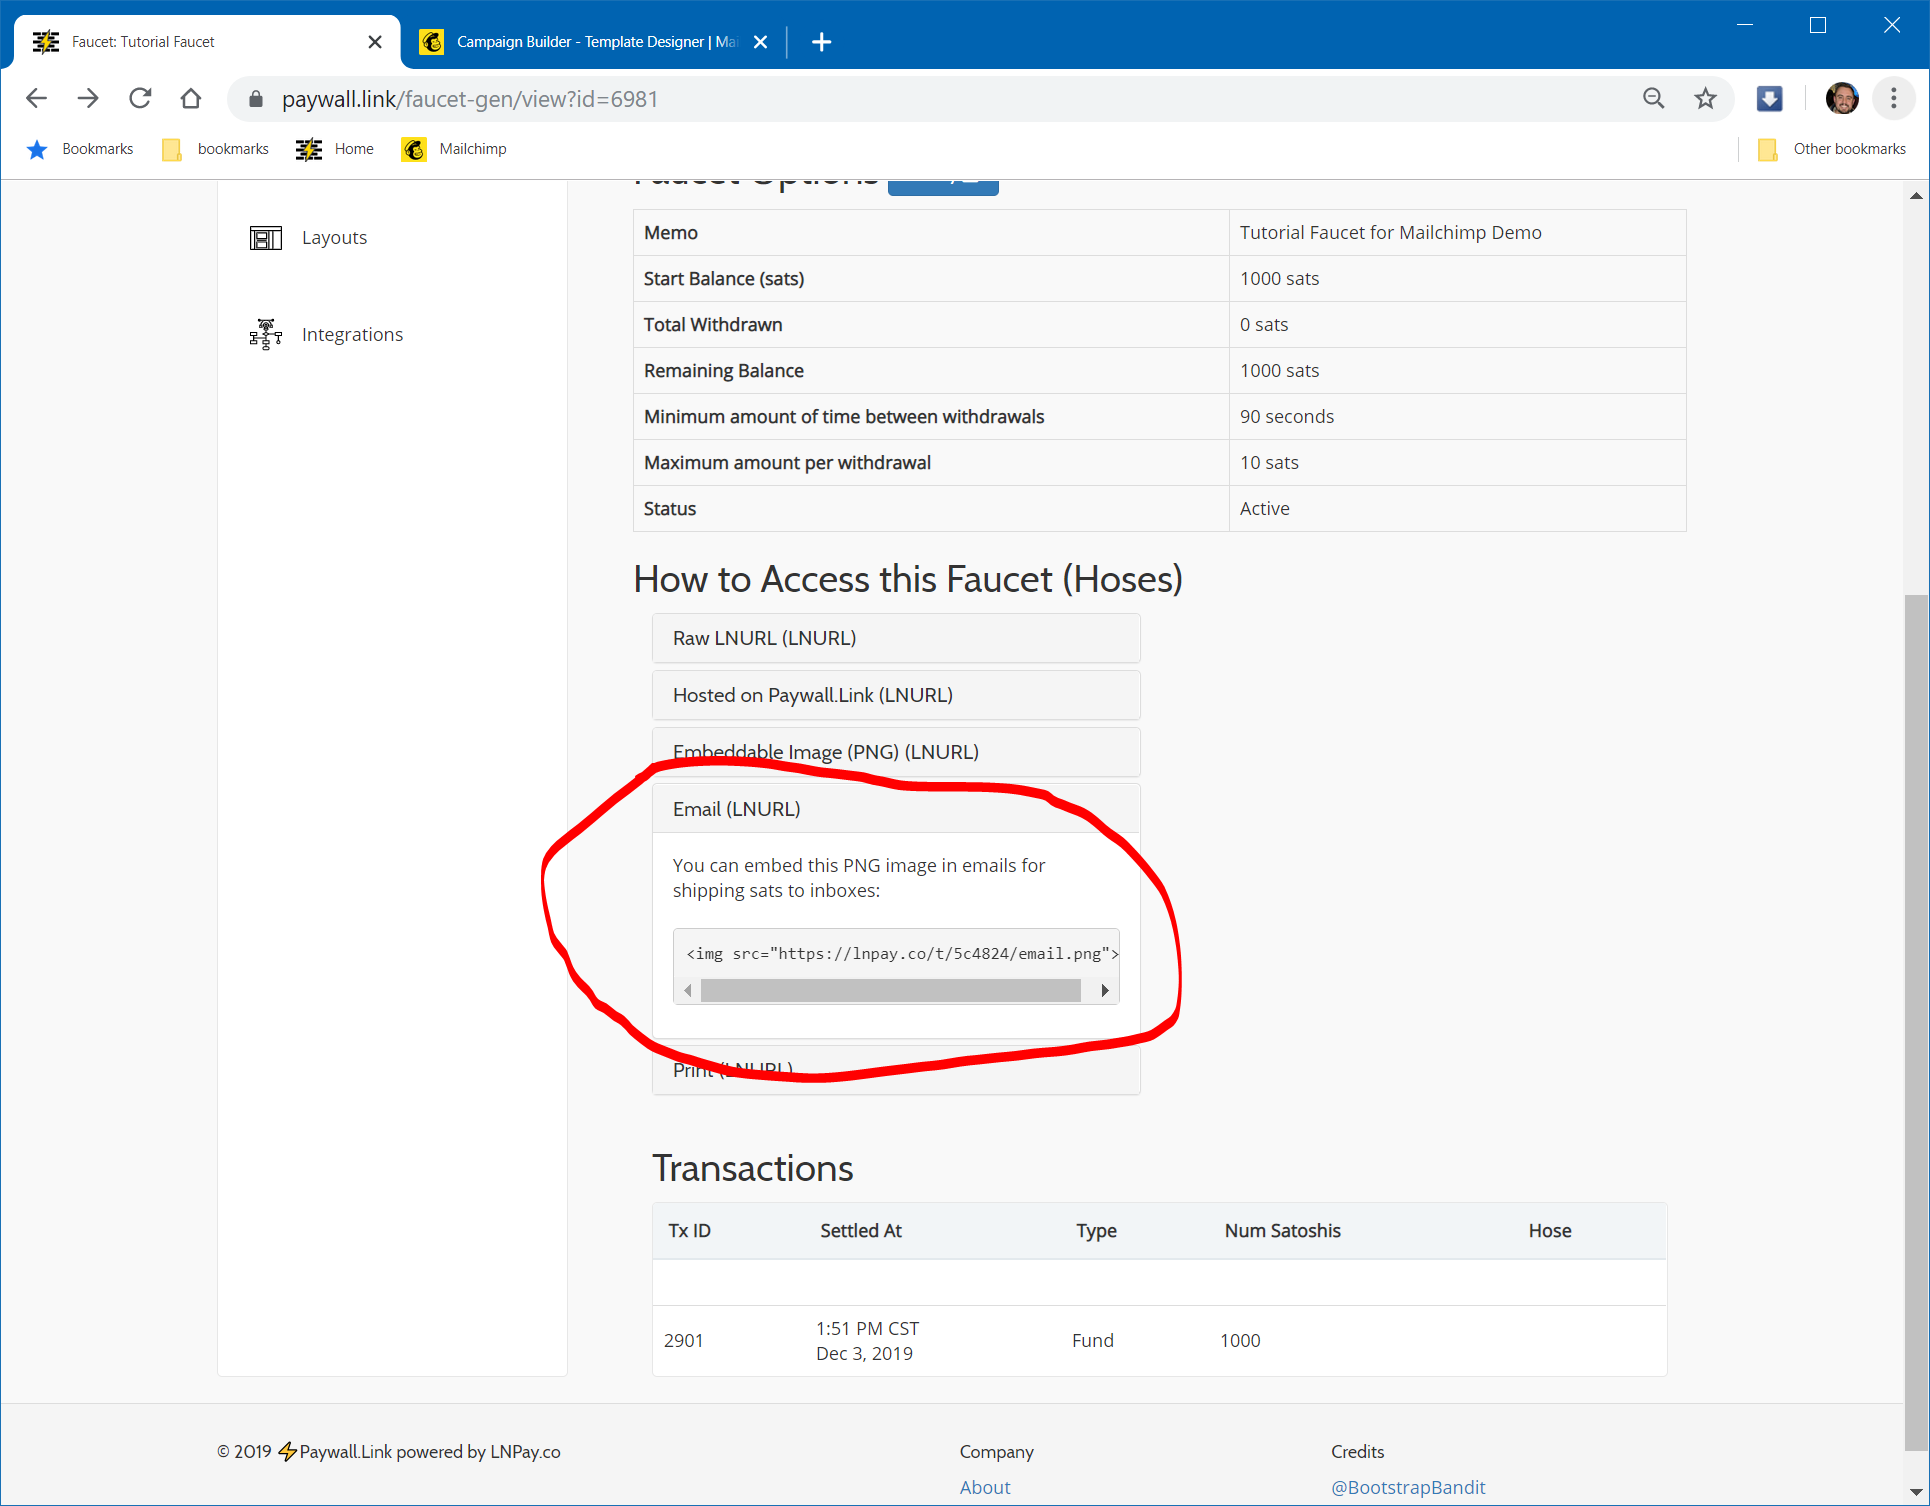Click the 90 seconds withdrawal interval value
This screenshot has height=1506, width=1930.
(x=1287, y=417)
